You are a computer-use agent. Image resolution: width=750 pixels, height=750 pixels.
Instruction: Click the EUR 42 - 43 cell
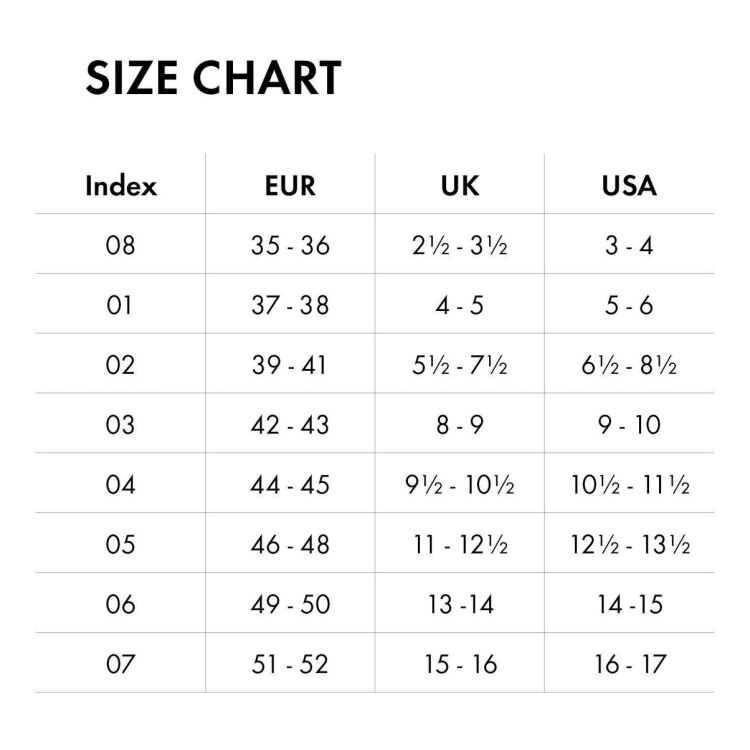290,425
